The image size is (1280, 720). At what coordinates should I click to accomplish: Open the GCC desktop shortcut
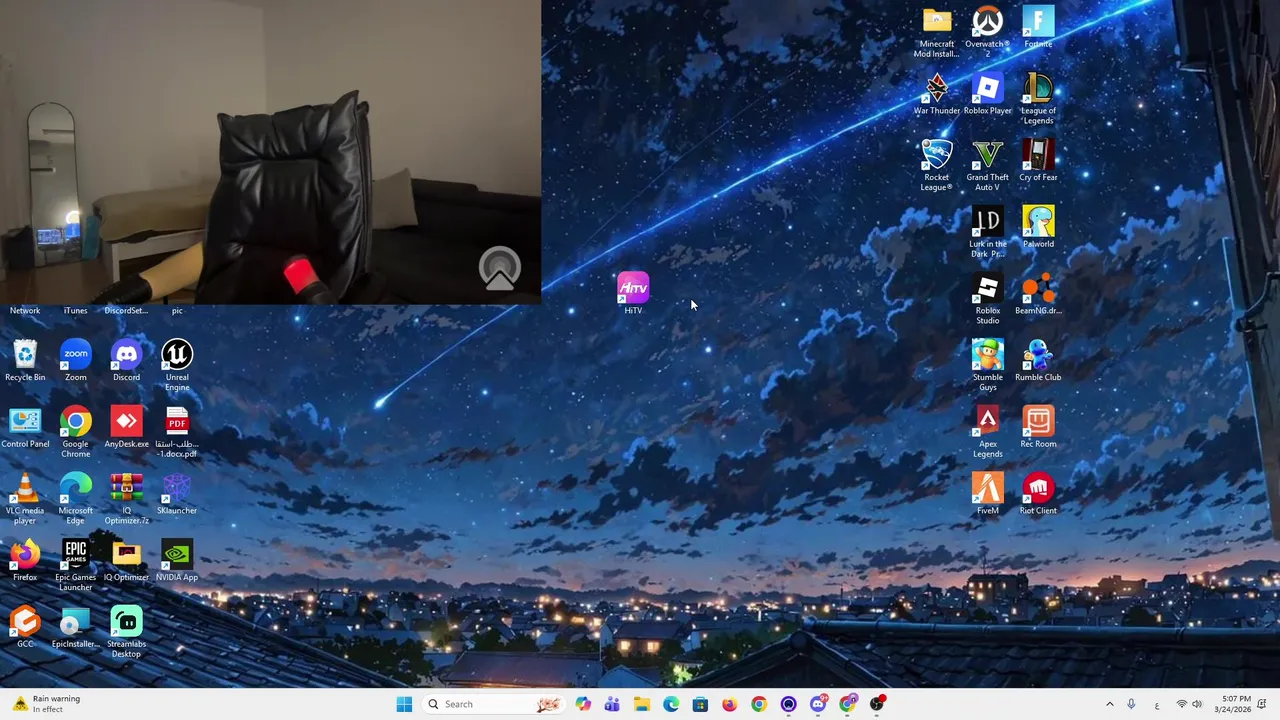tap(25, 628)
